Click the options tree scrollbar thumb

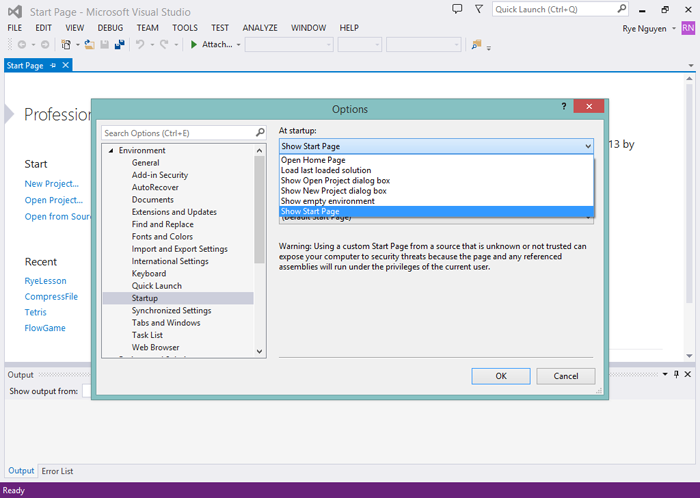point(259,210)
